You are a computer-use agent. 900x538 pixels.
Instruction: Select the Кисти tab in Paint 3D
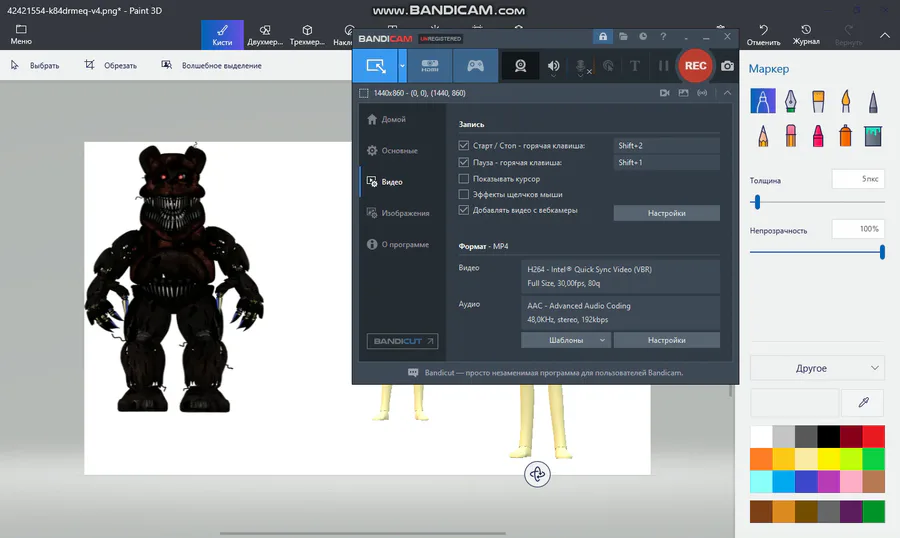[x=222, y=34]
